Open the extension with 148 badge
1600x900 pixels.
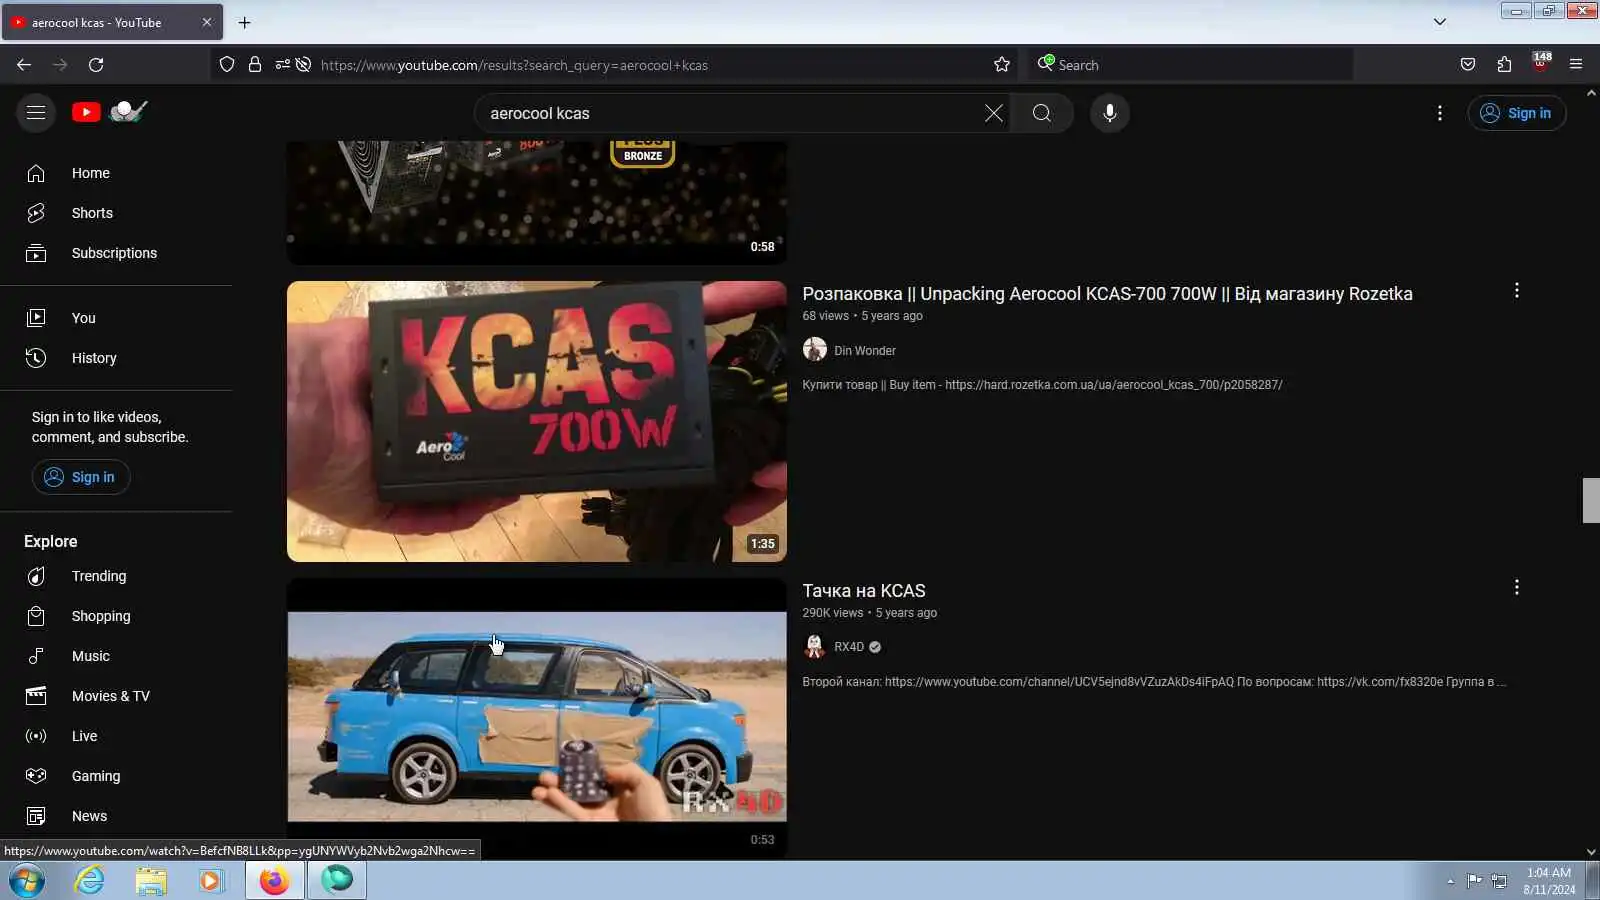click(1541, 63)
